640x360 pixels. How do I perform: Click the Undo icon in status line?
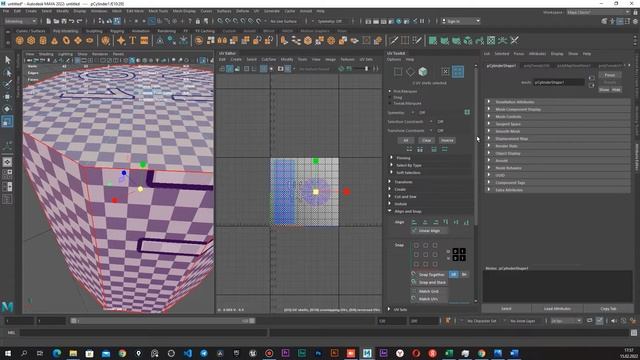(72, 21)
